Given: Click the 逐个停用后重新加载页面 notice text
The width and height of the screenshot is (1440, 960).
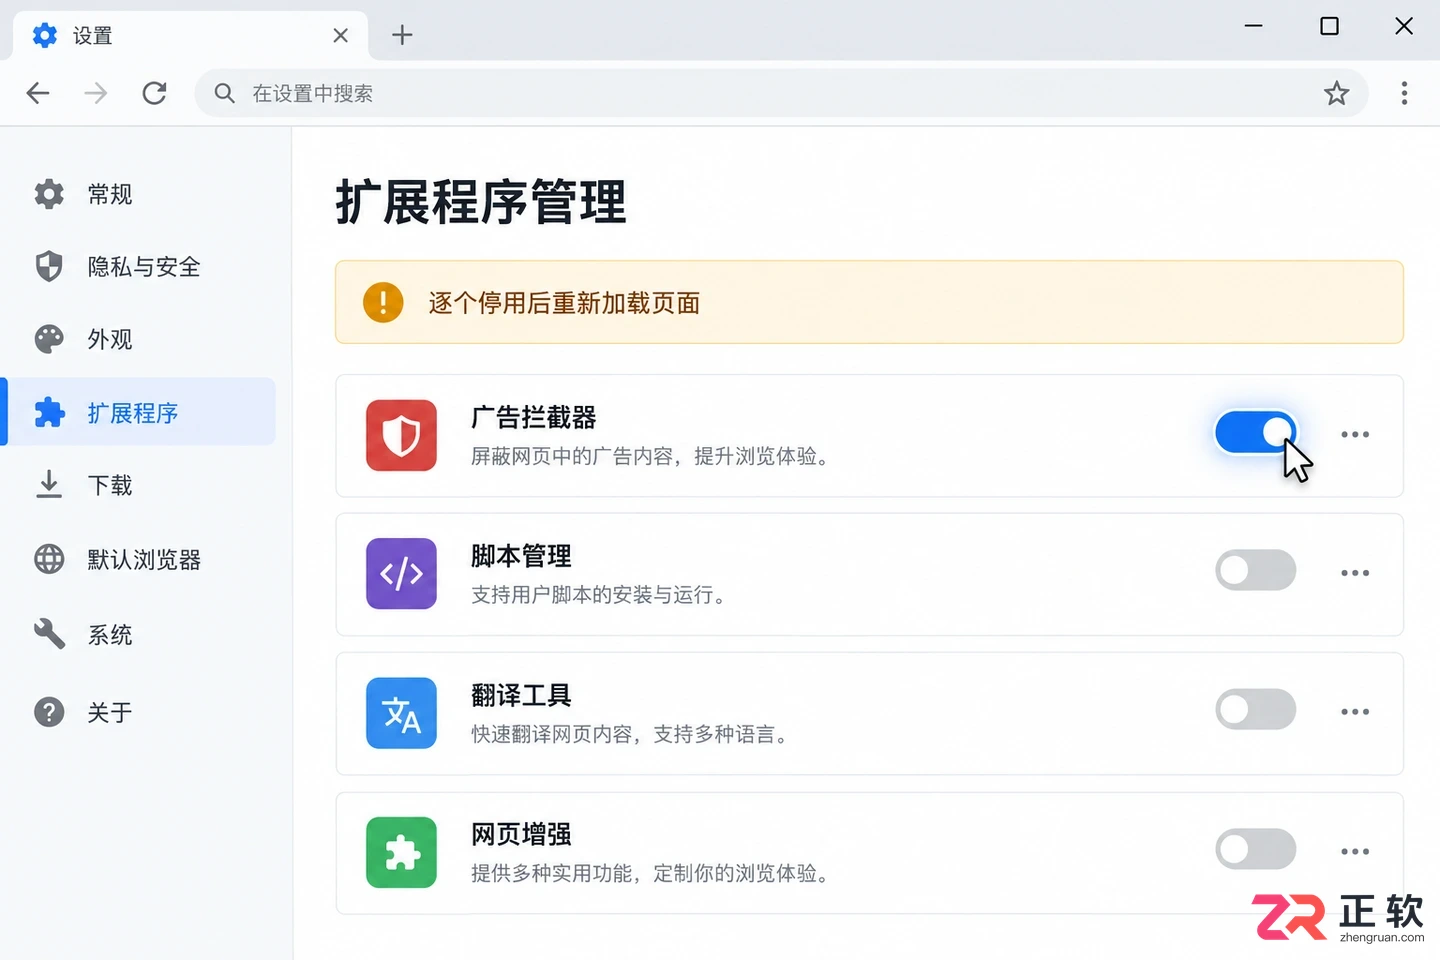Looking at the screenshot, I should click(564, 303).
